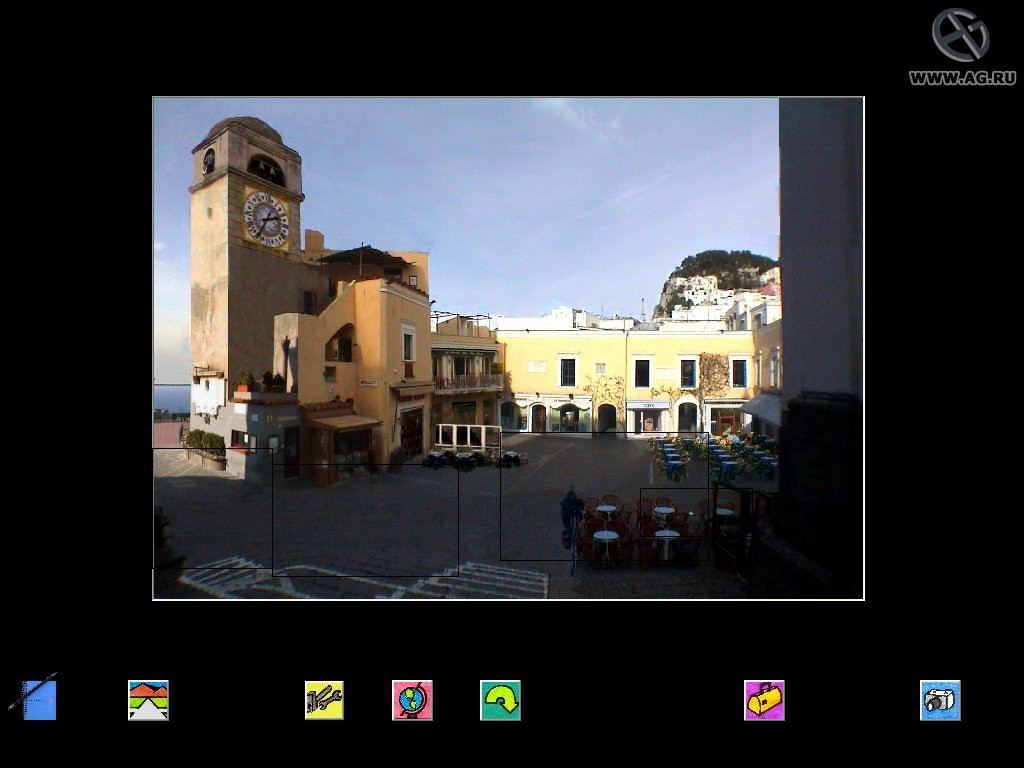Click the bicycle parked near the café chairs
Viewport: 1024px width, 768px height.
572,529
